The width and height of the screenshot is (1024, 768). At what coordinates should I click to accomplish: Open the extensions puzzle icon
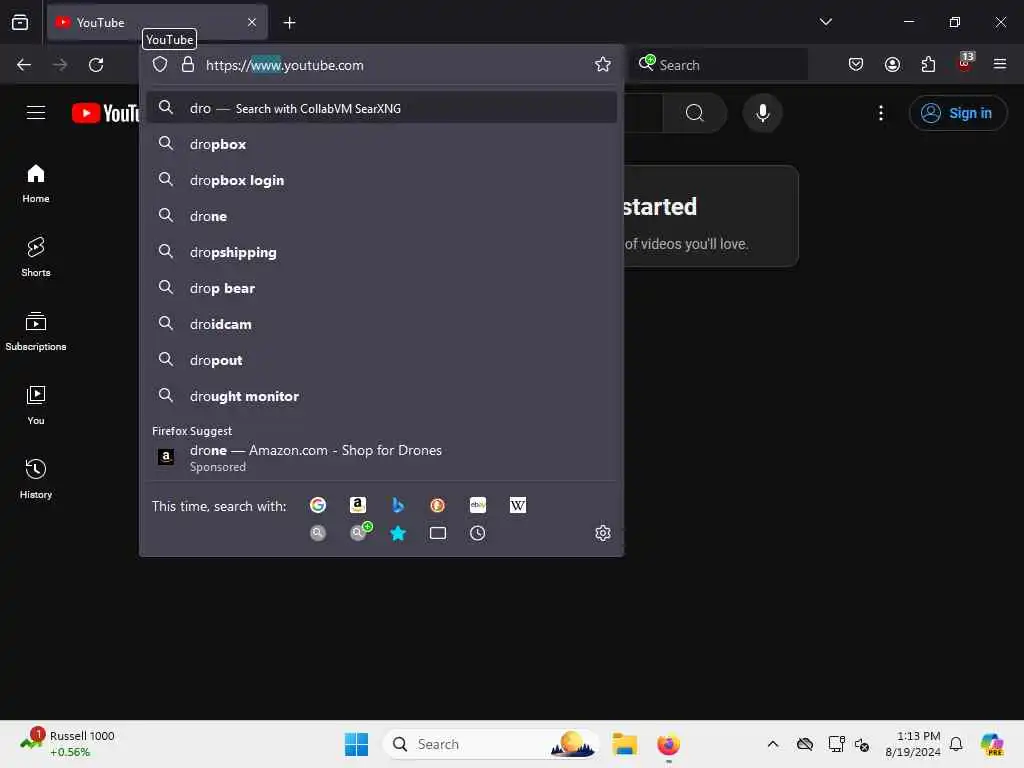[x=928, y=65]
